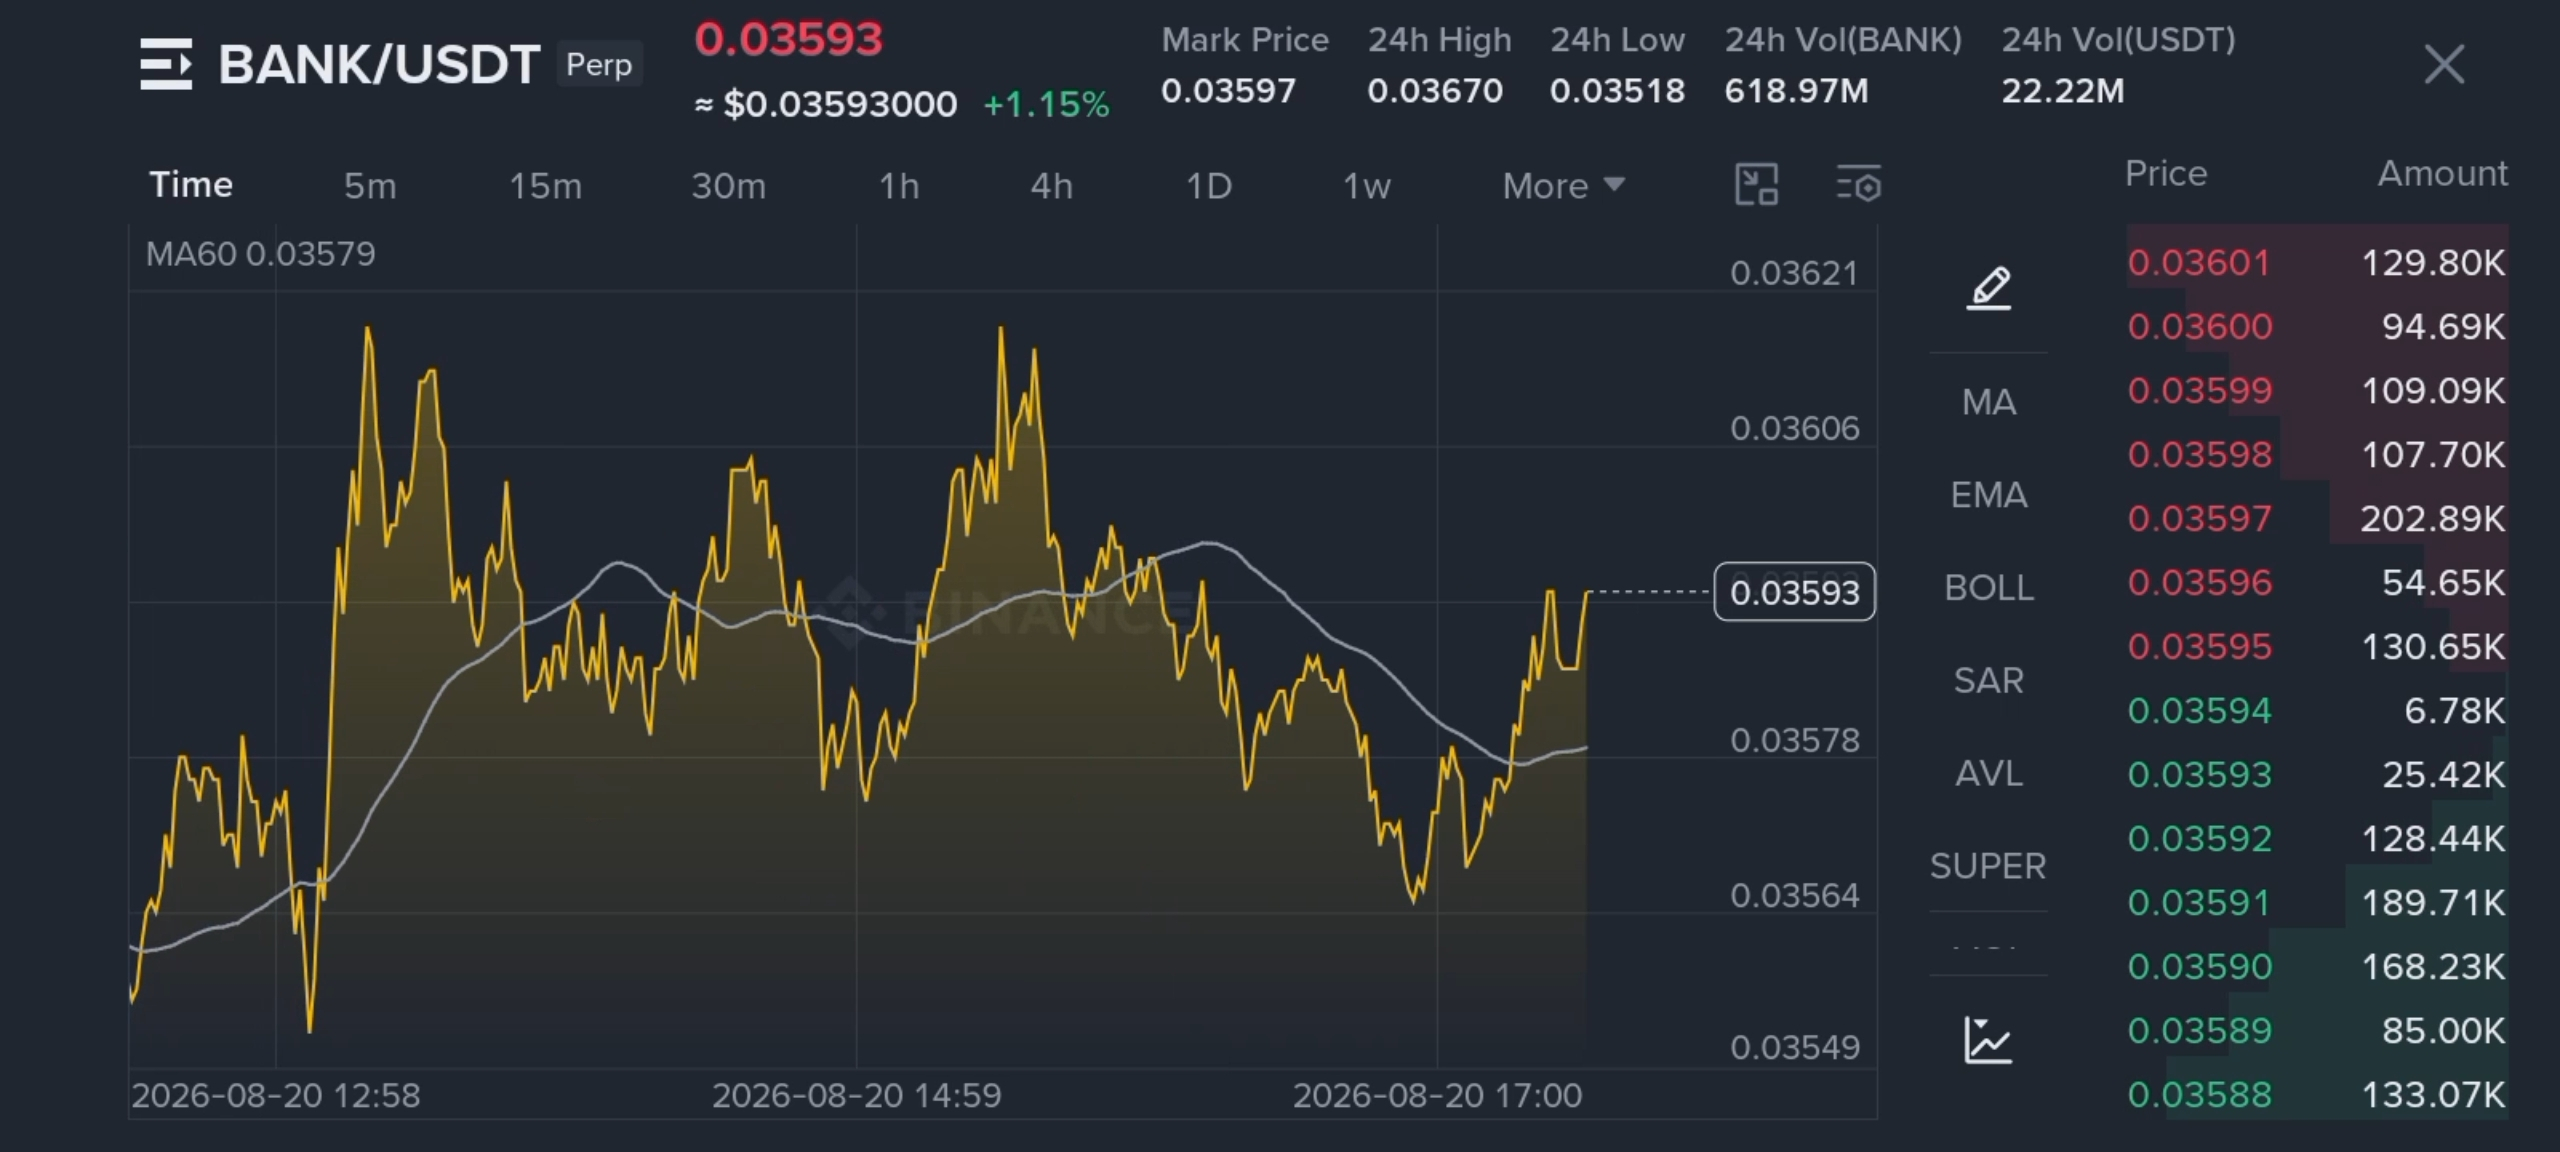Select bid price 0.03594

click(2199, 711)
